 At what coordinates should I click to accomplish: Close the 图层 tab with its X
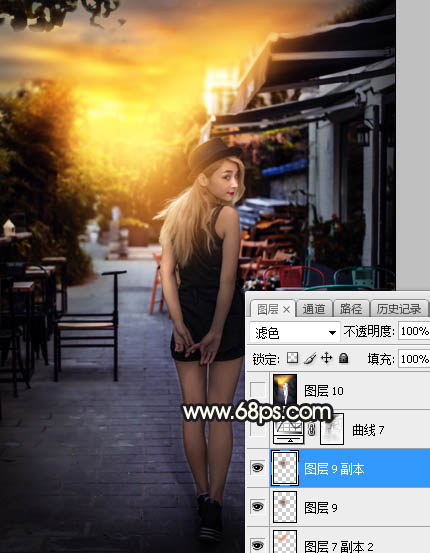[x=286, y=310]
